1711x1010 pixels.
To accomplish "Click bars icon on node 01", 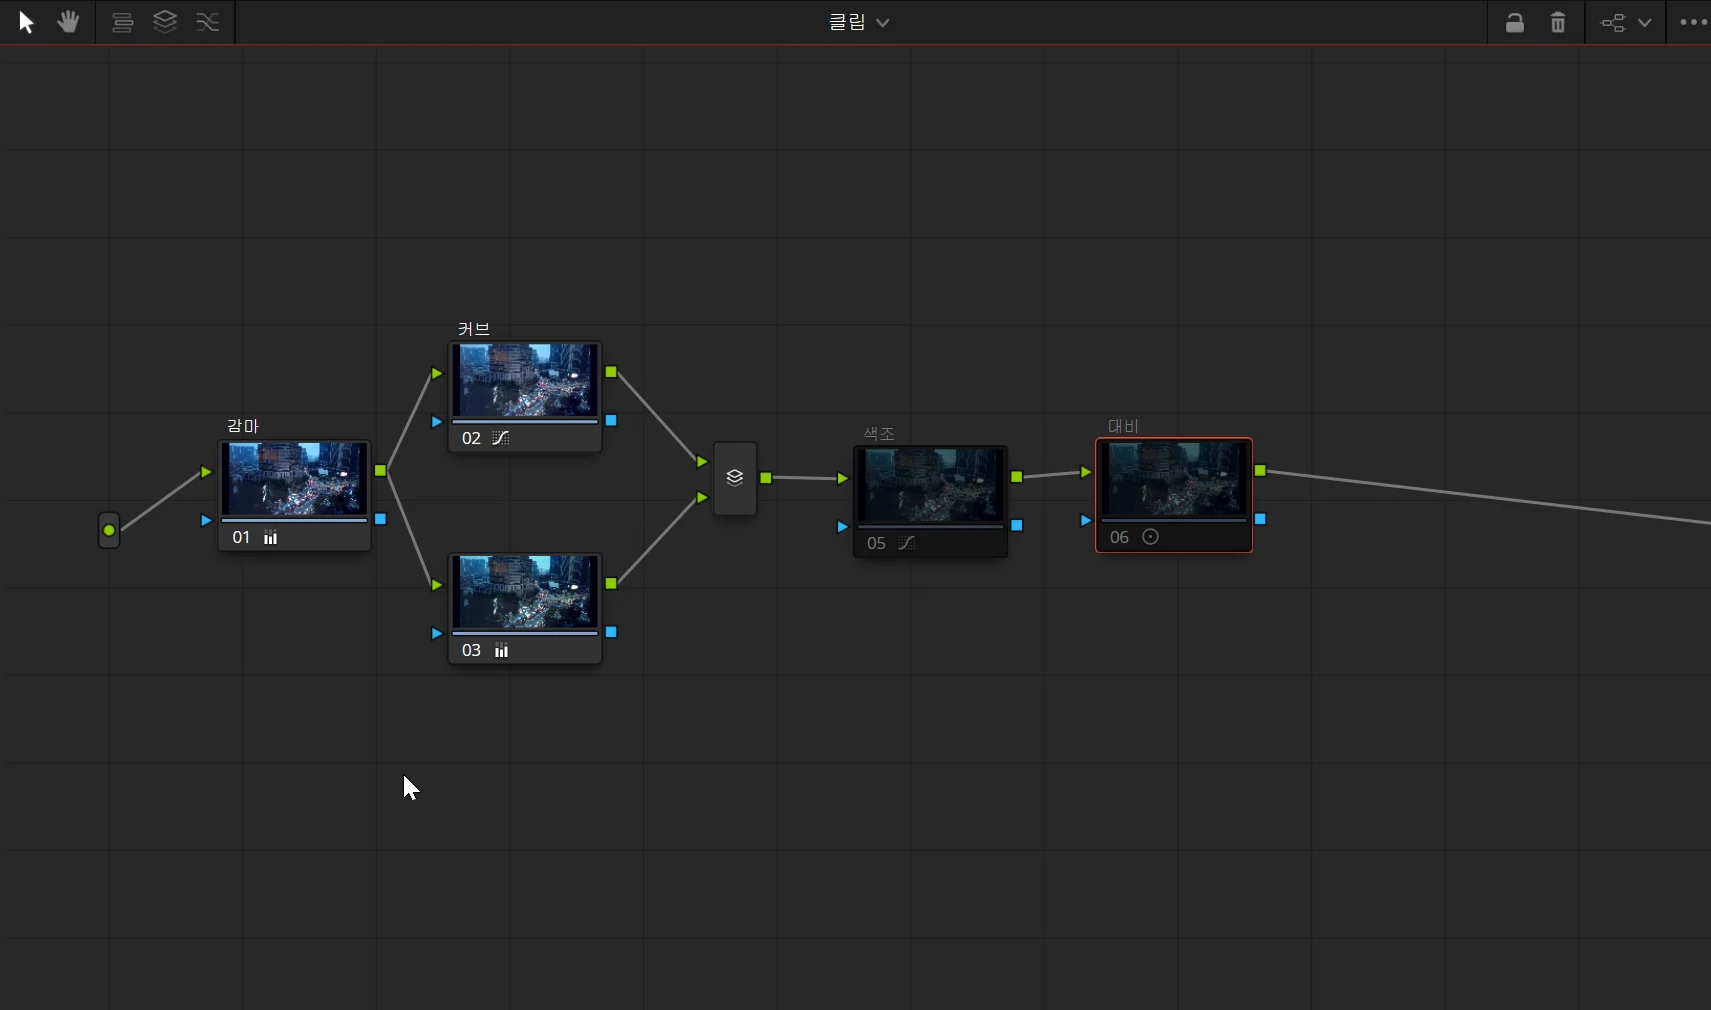I will click(270, 538).
